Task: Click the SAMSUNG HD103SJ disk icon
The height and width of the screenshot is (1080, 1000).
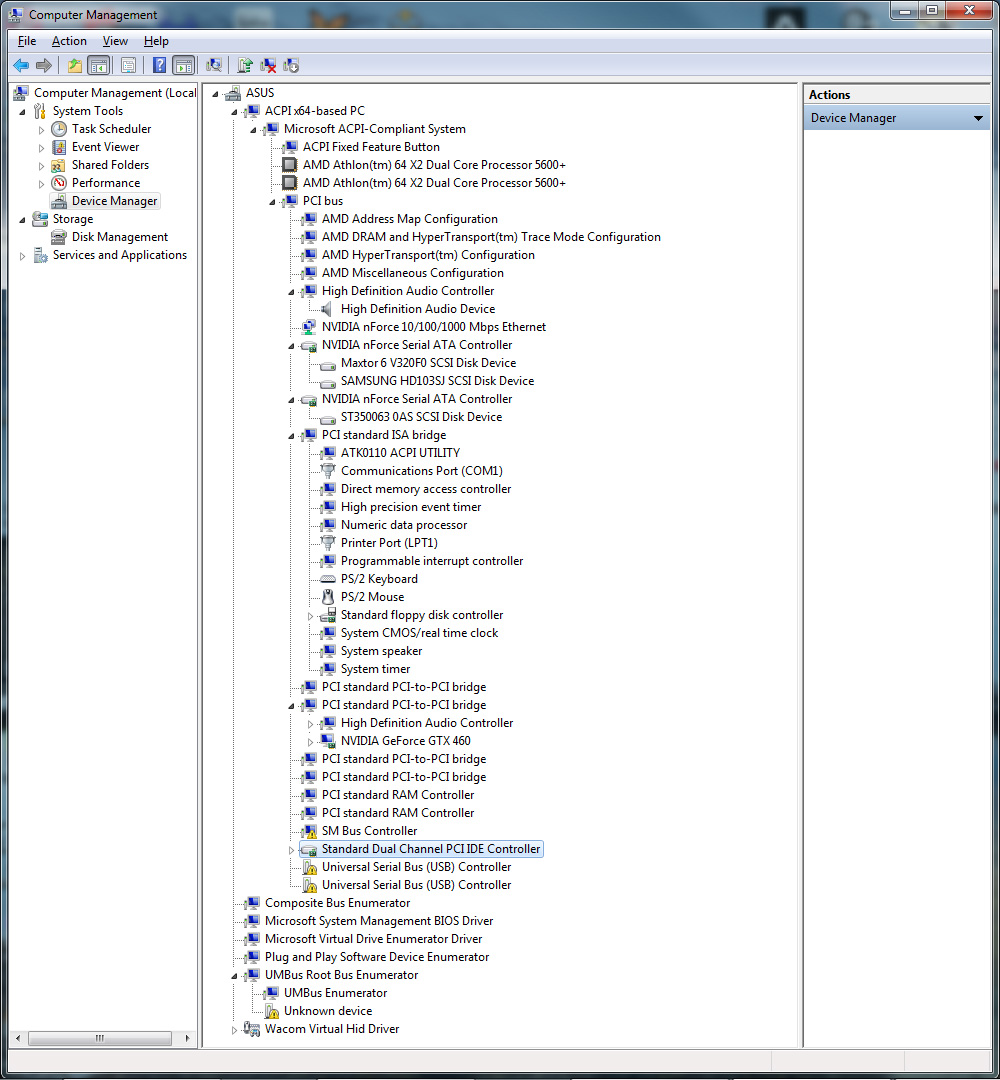Action: click(x=328, y=382)
